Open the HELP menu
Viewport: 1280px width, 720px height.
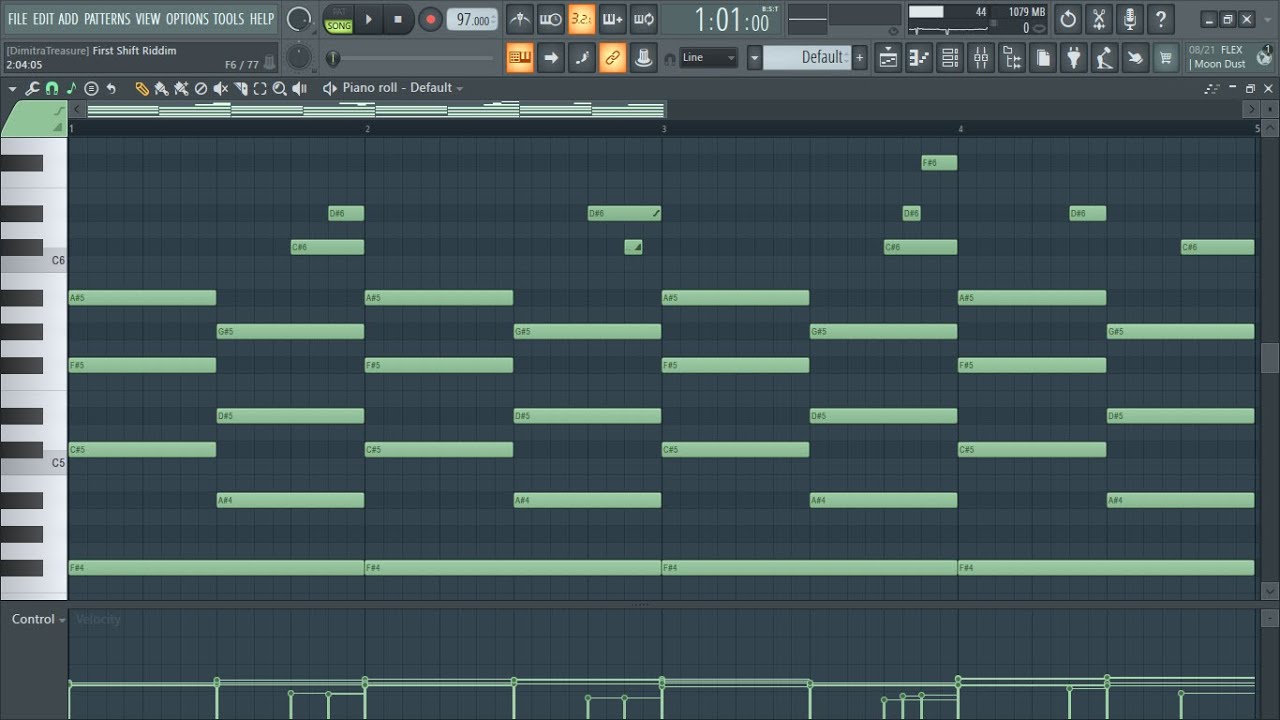pos(262,19)
